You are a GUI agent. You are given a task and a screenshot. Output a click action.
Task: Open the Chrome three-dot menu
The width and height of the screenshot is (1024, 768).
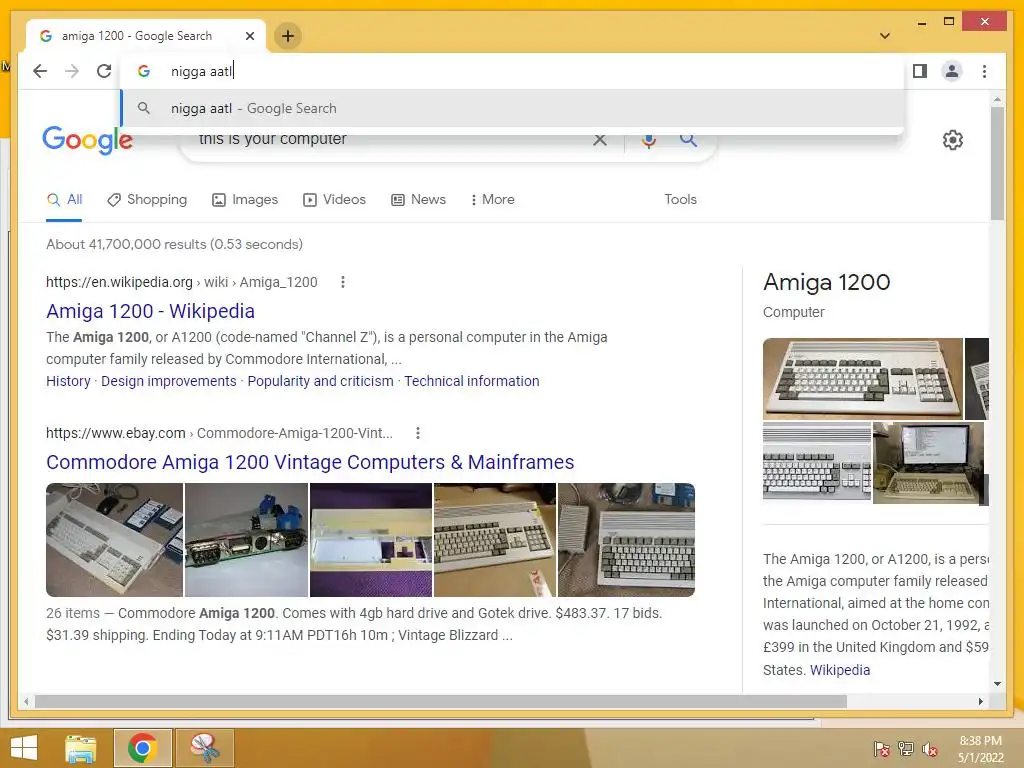(x=984, y=71)
